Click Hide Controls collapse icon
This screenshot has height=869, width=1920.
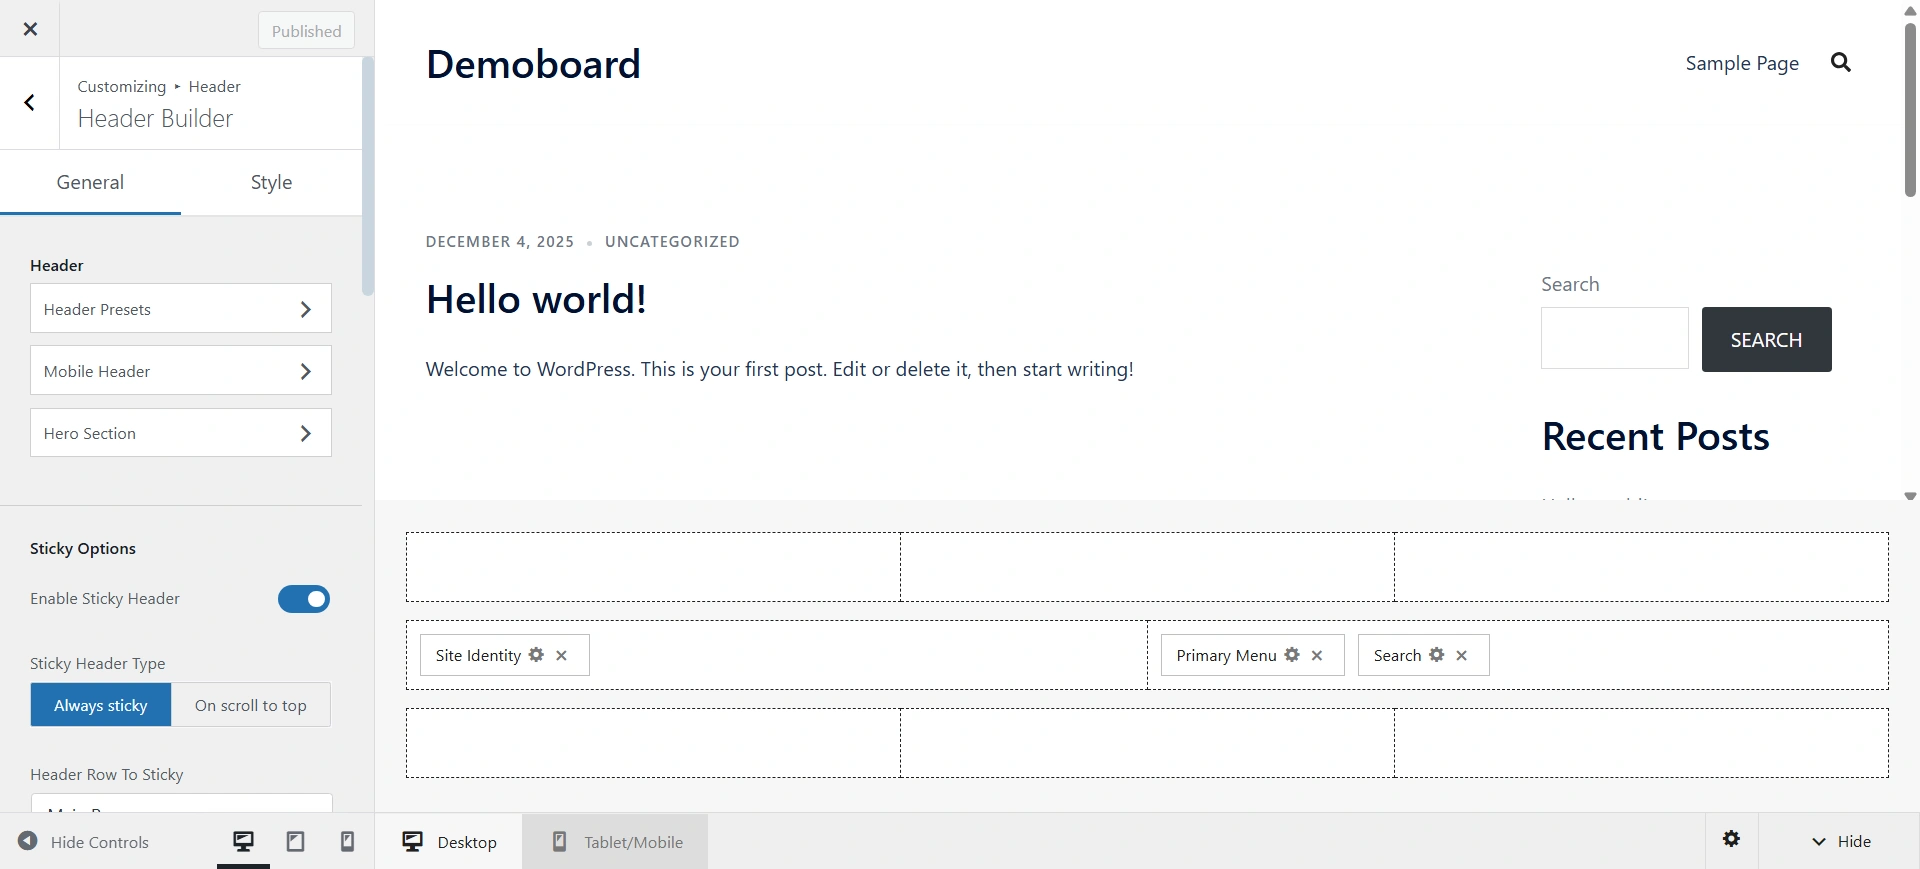tap(28, 841)
